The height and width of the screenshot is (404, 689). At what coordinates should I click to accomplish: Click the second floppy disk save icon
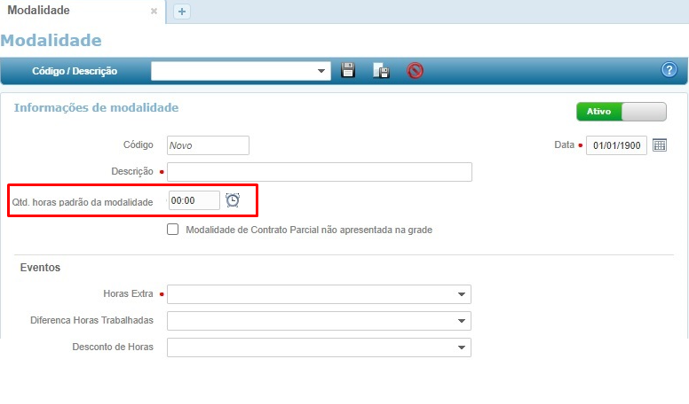click(381, 71)
